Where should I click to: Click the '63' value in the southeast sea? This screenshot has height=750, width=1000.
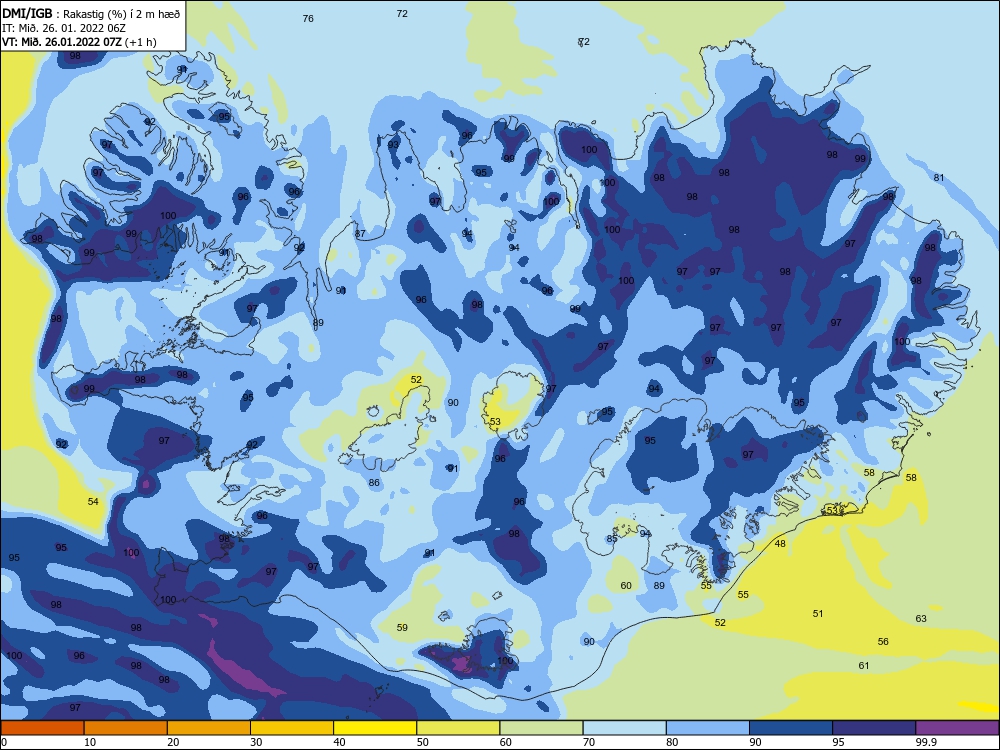click(x=921, y=618)
